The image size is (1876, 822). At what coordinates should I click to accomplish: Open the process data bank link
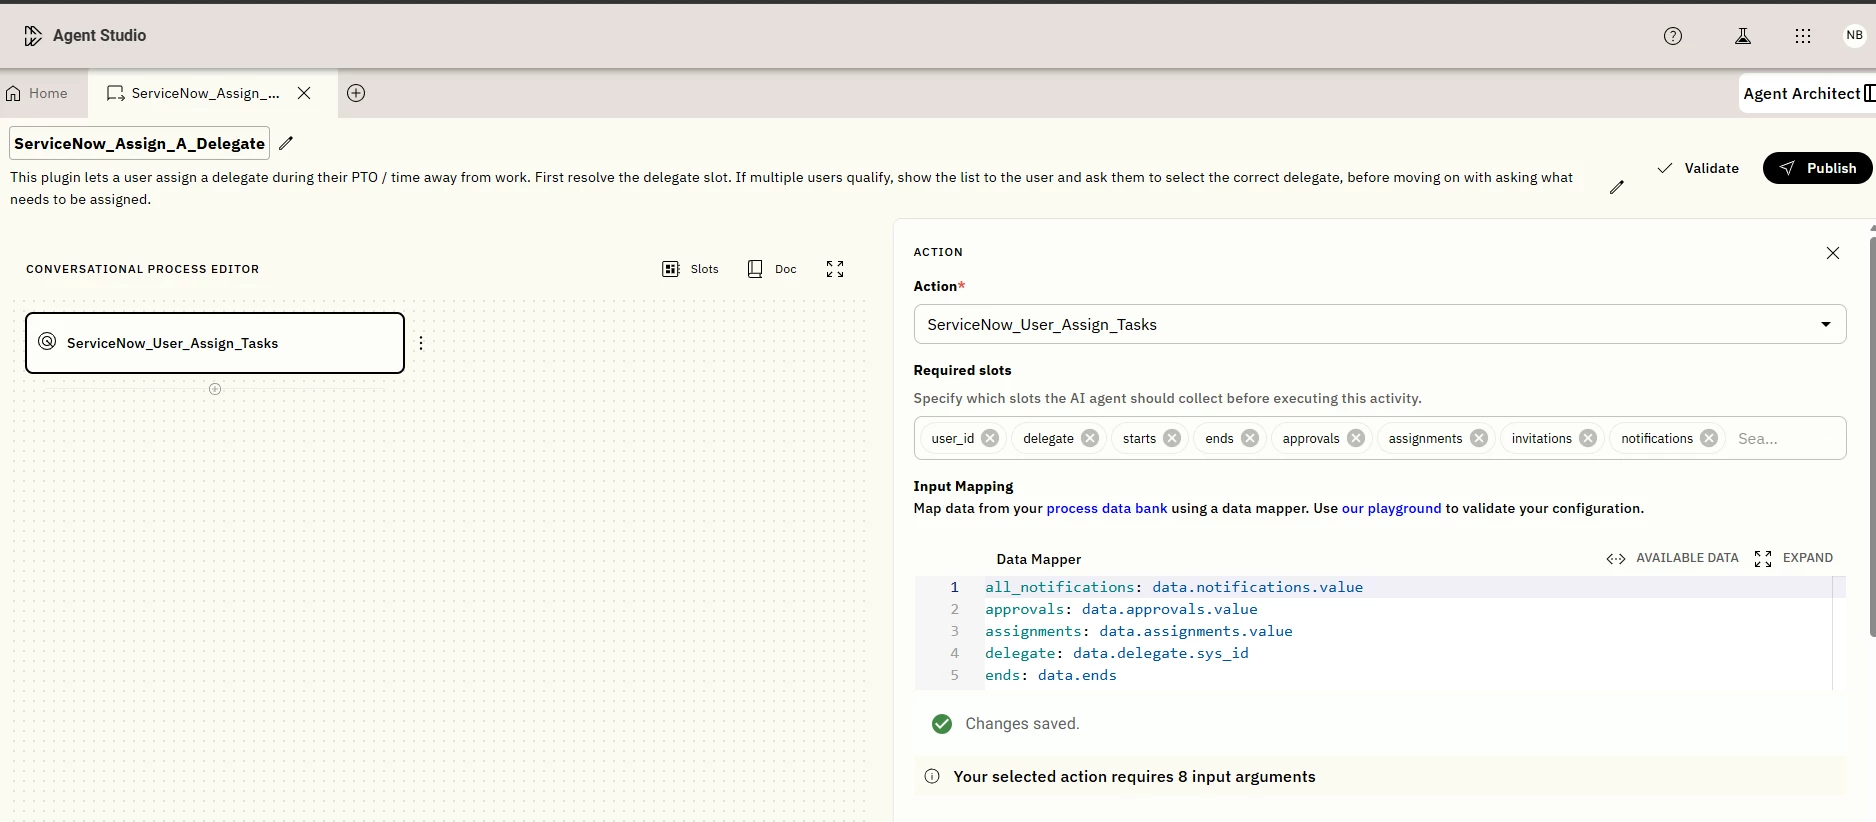[x=1107, y=508]
